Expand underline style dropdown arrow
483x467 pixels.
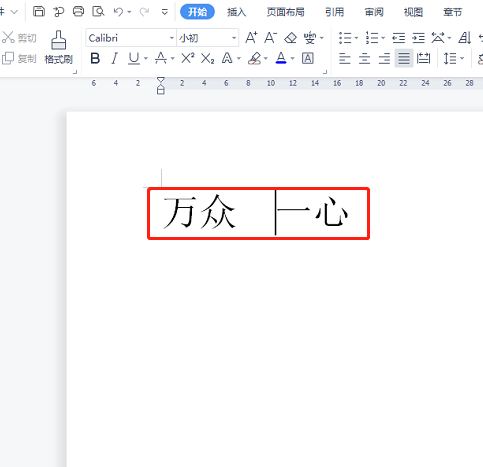pyautogui.click(x=146, y=59)
